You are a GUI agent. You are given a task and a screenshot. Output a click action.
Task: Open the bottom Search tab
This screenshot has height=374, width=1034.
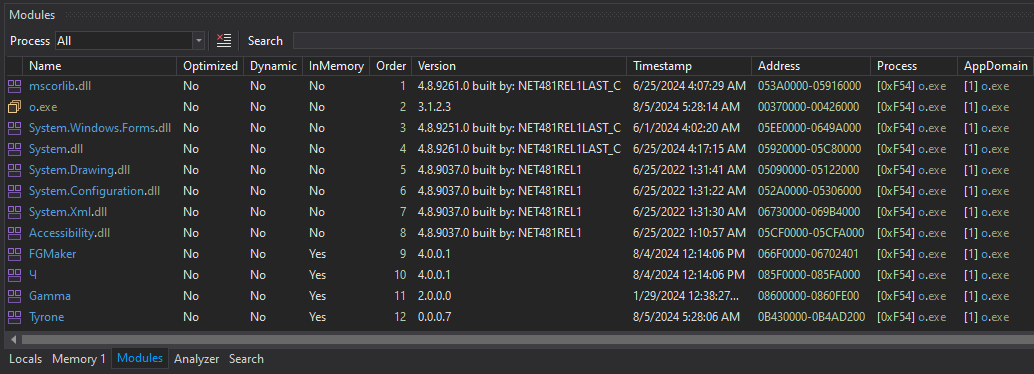click(246, 359)
